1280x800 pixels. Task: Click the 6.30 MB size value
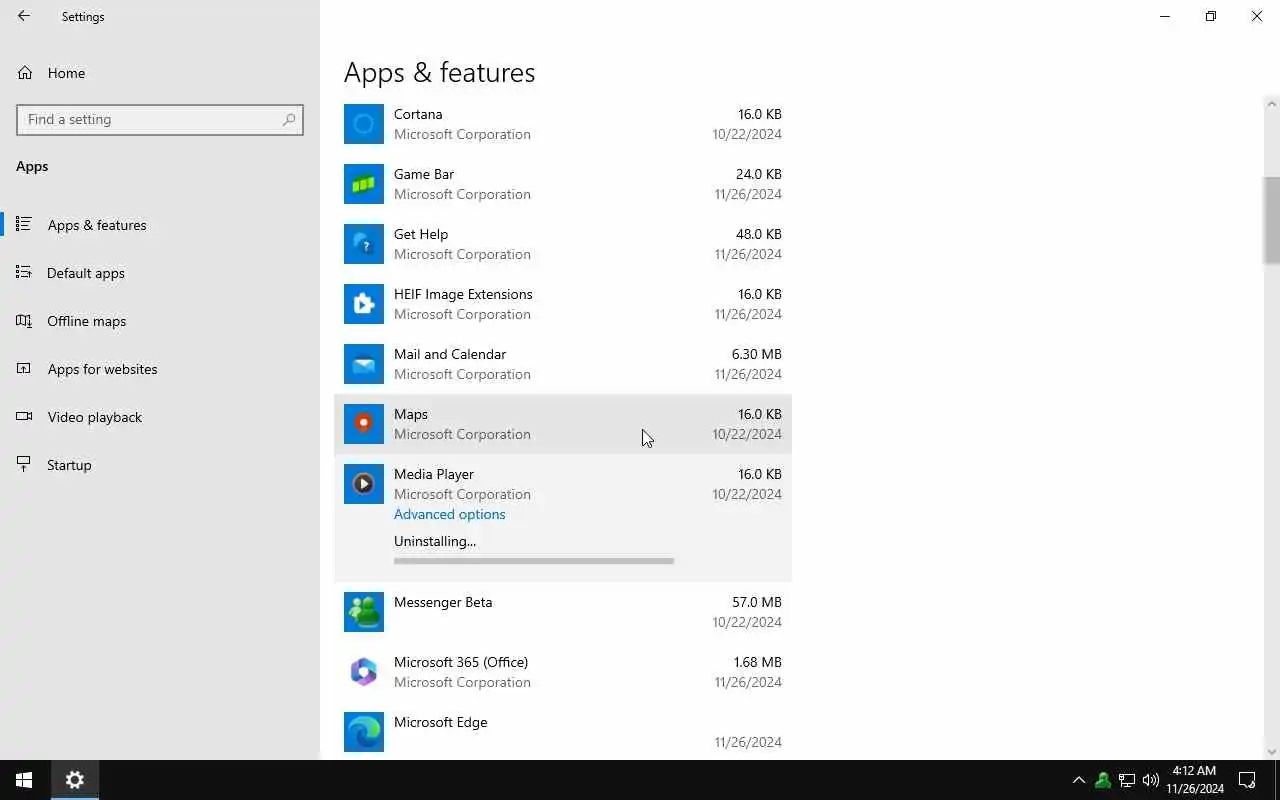(x=757, y=354)
